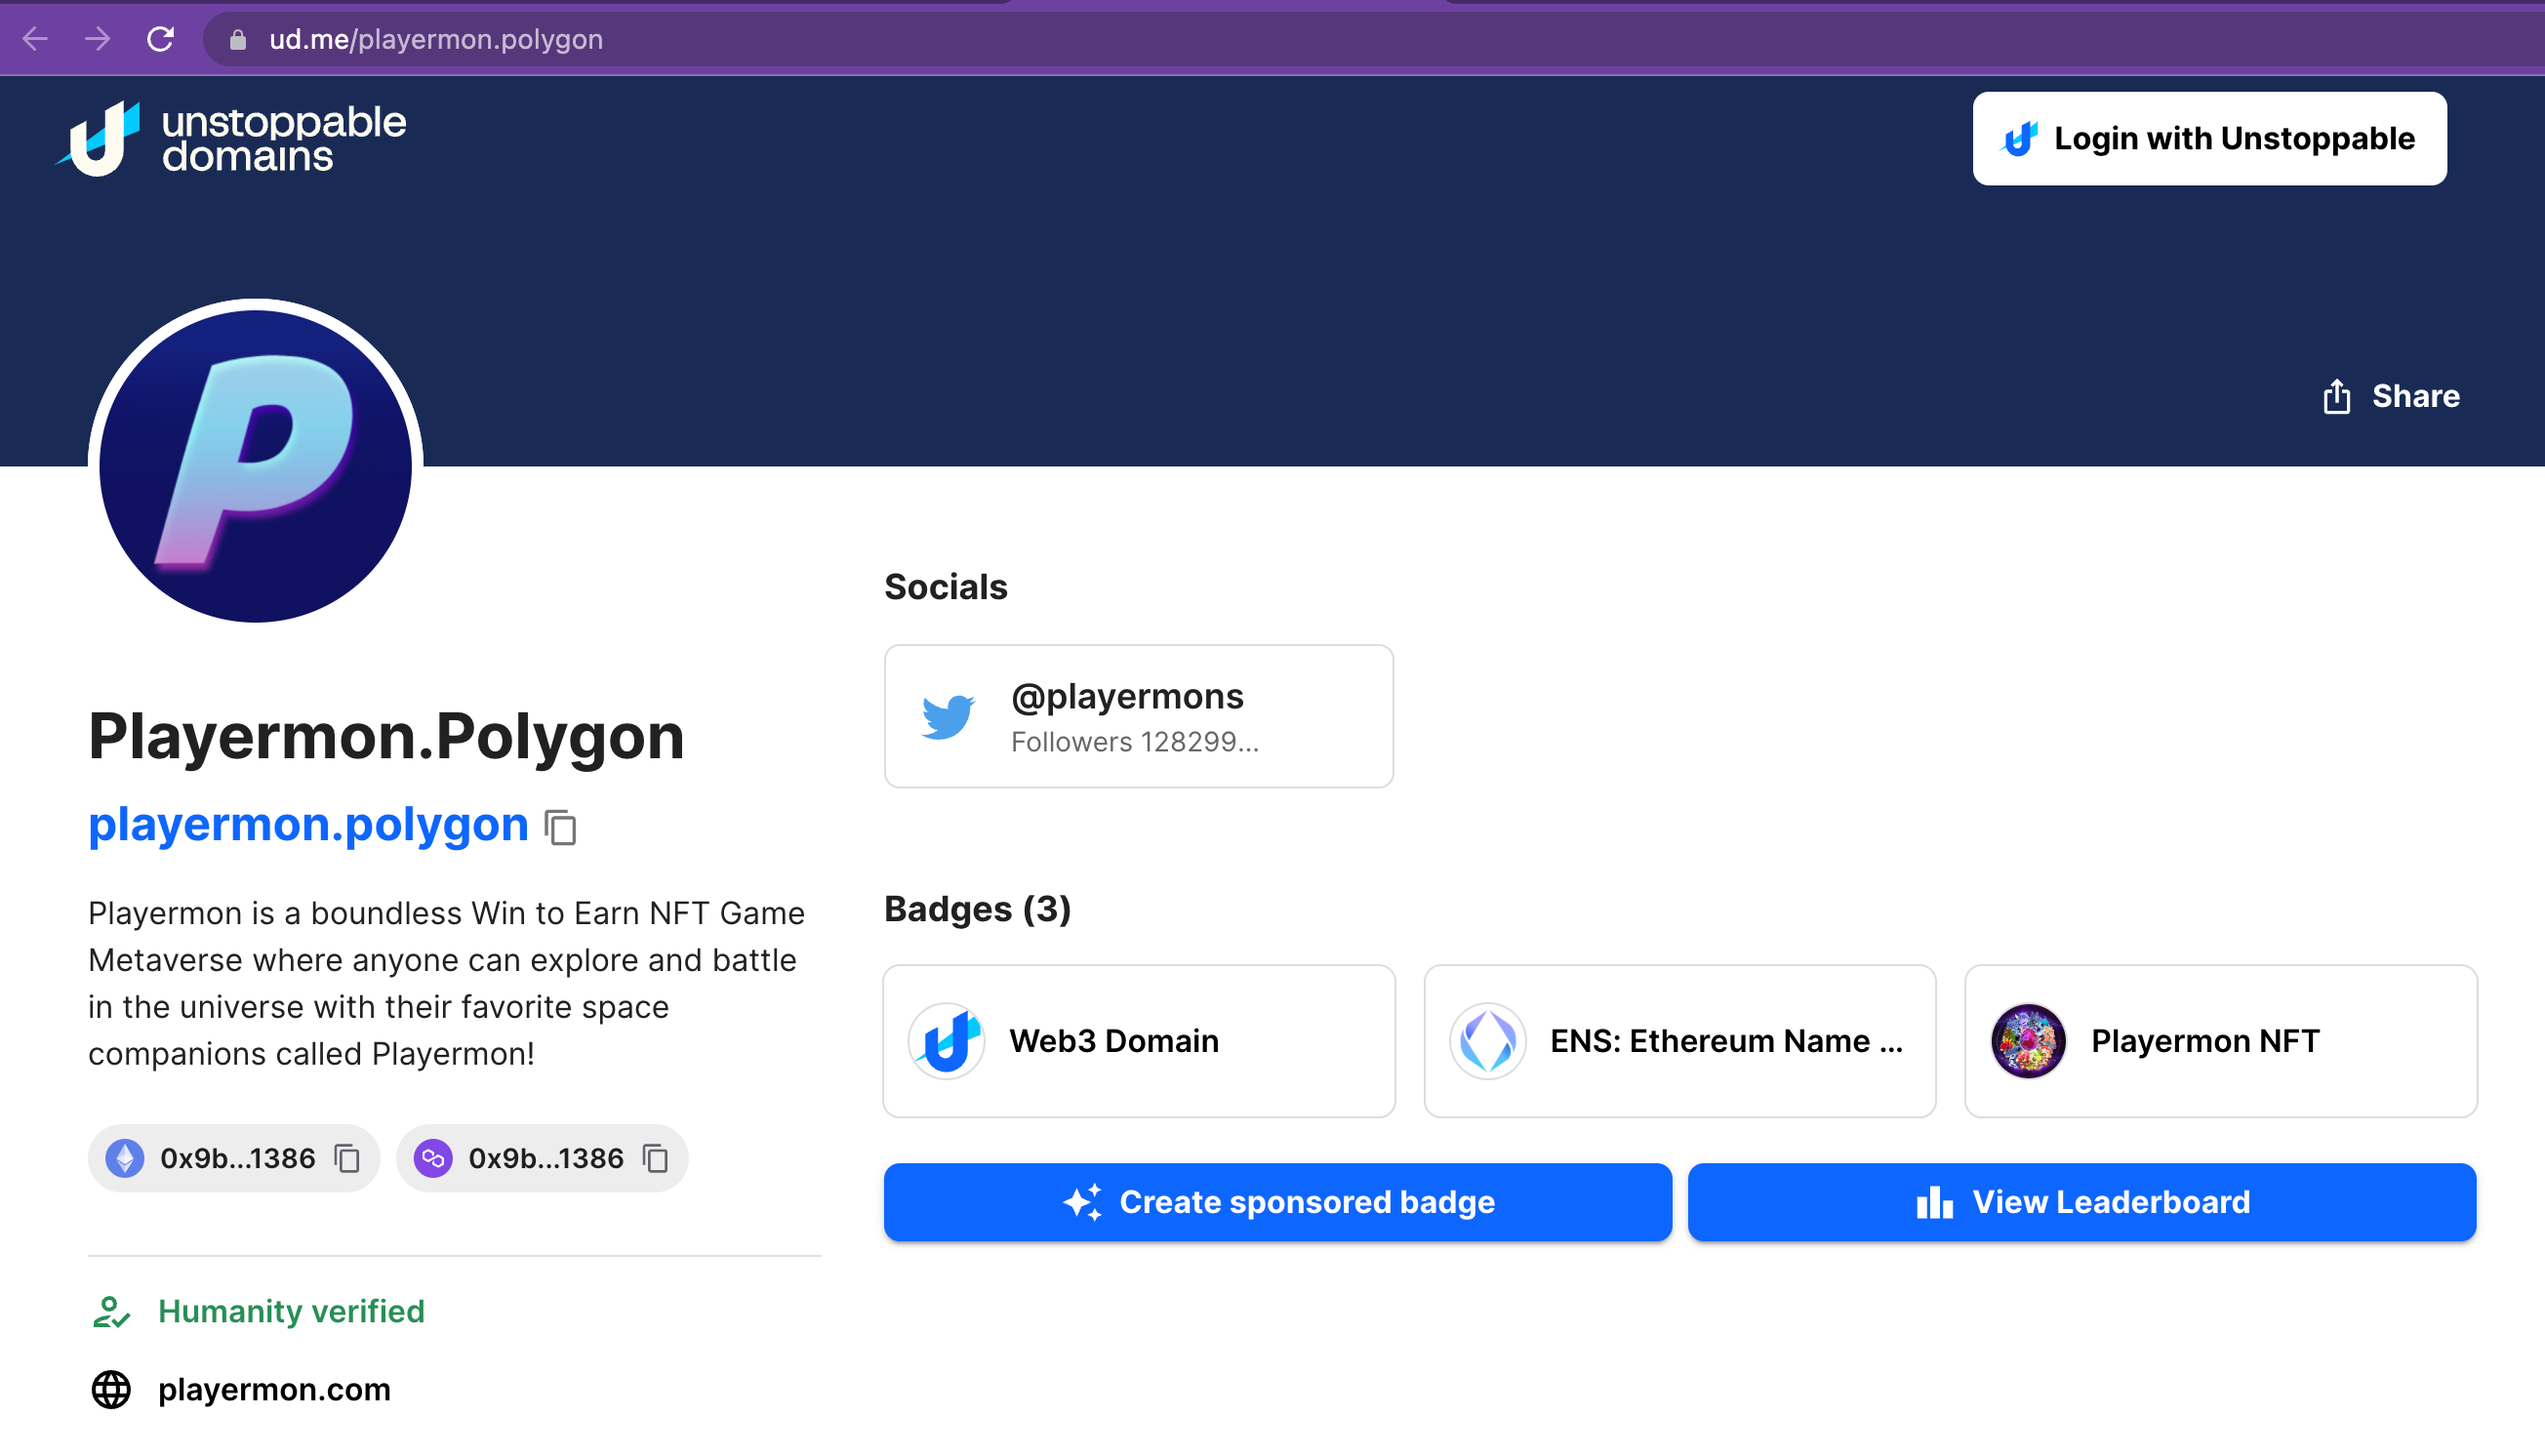
Task: Go back in browser history
Action: tap(36, 39)
